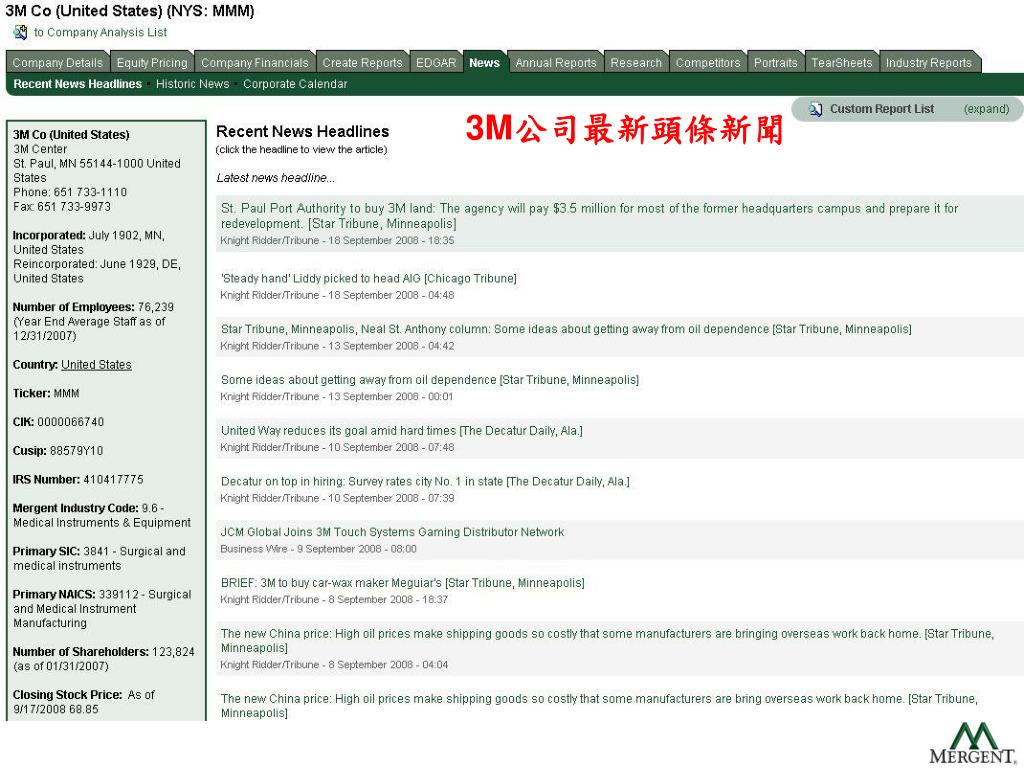Open the Portraits tab

coord(776,63)
